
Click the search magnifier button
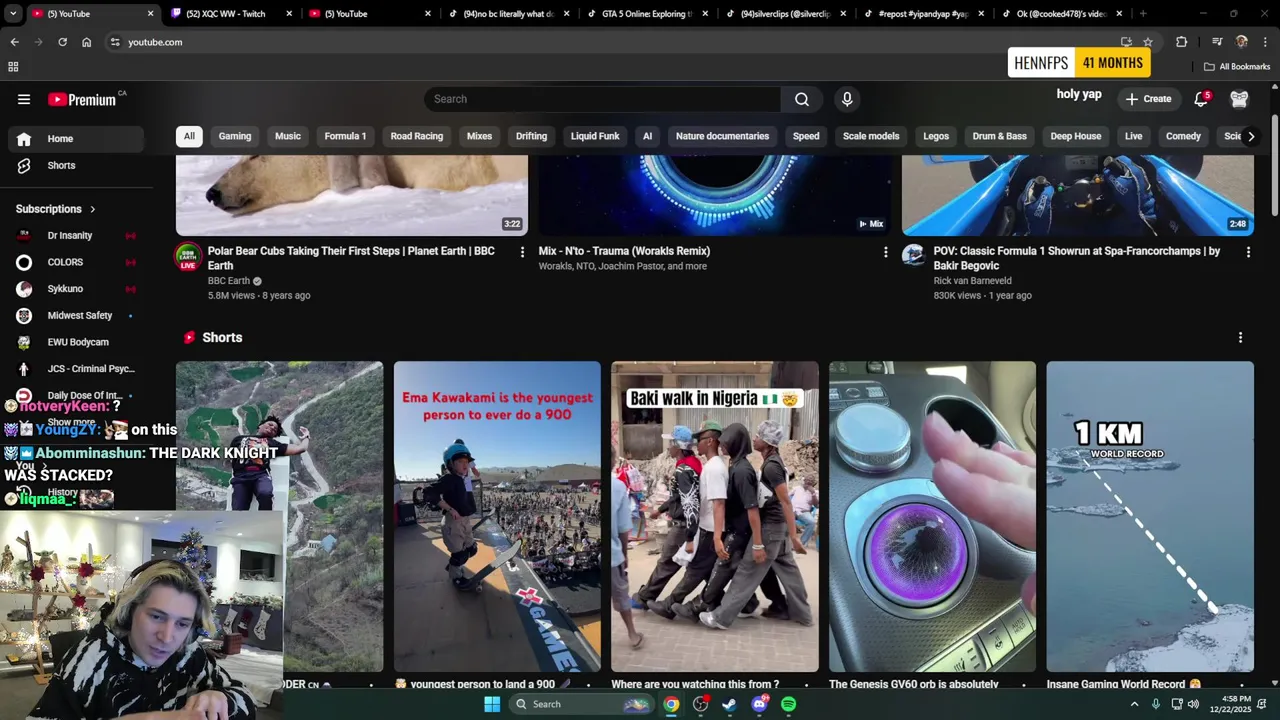[x=802, y=99]
